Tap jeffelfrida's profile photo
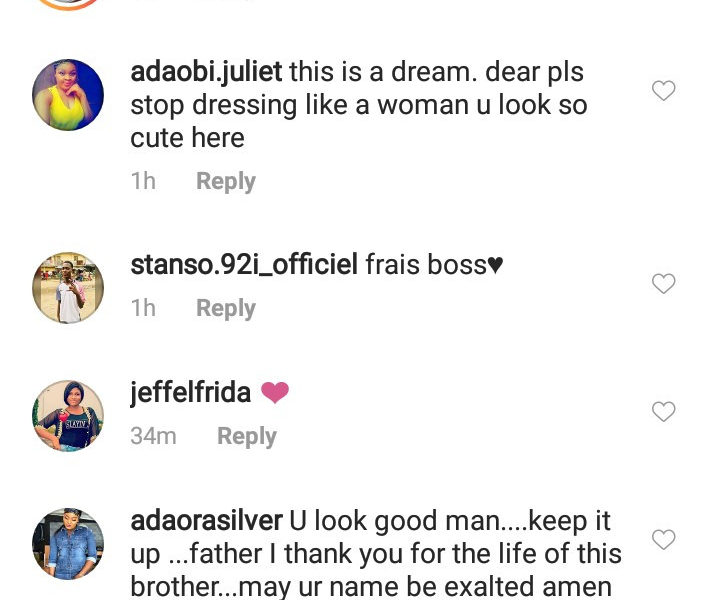720x600 pixels. pyautogui.click(x=68, y=415)
